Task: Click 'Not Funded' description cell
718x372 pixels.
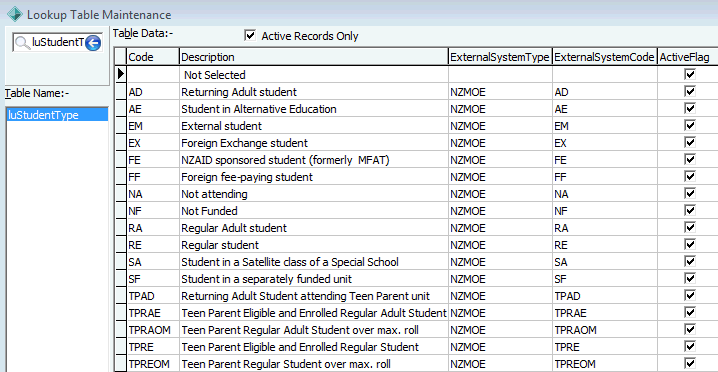Action: (313, 211)
